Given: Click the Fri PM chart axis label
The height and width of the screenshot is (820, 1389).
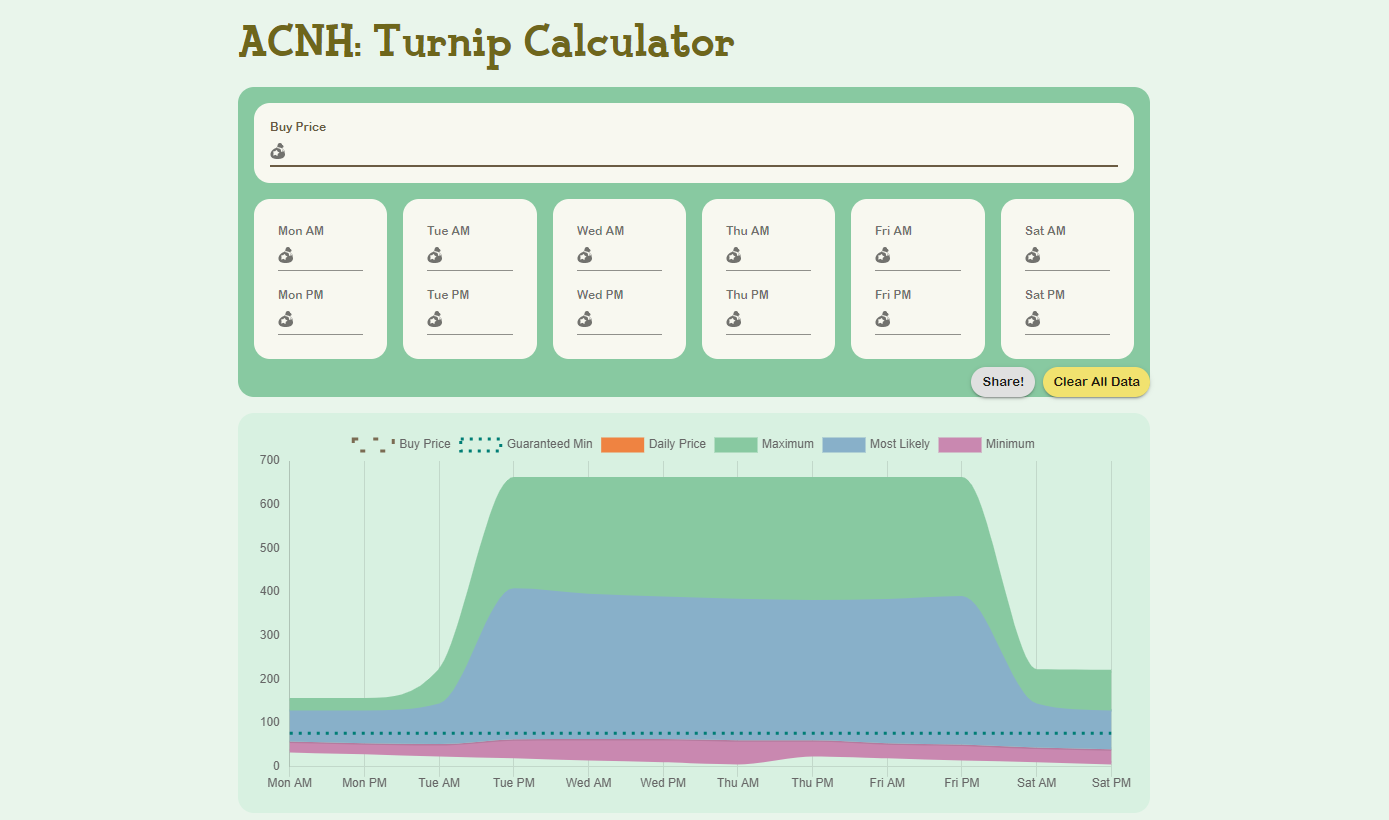Looking at the screenshot, I should click(962, 783).
